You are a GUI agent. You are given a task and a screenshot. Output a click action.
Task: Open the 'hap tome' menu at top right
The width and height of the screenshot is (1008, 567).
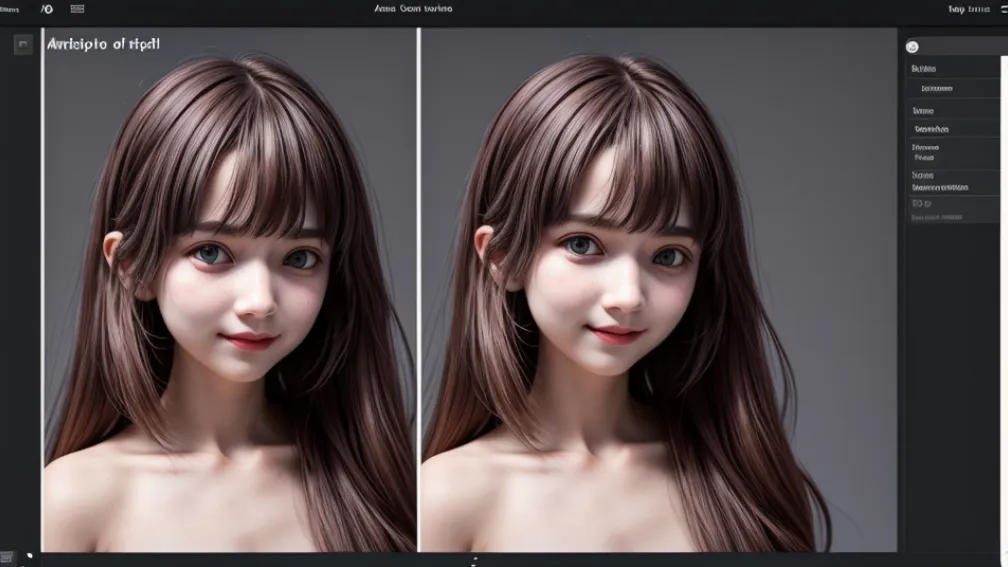tap(968, 8)
